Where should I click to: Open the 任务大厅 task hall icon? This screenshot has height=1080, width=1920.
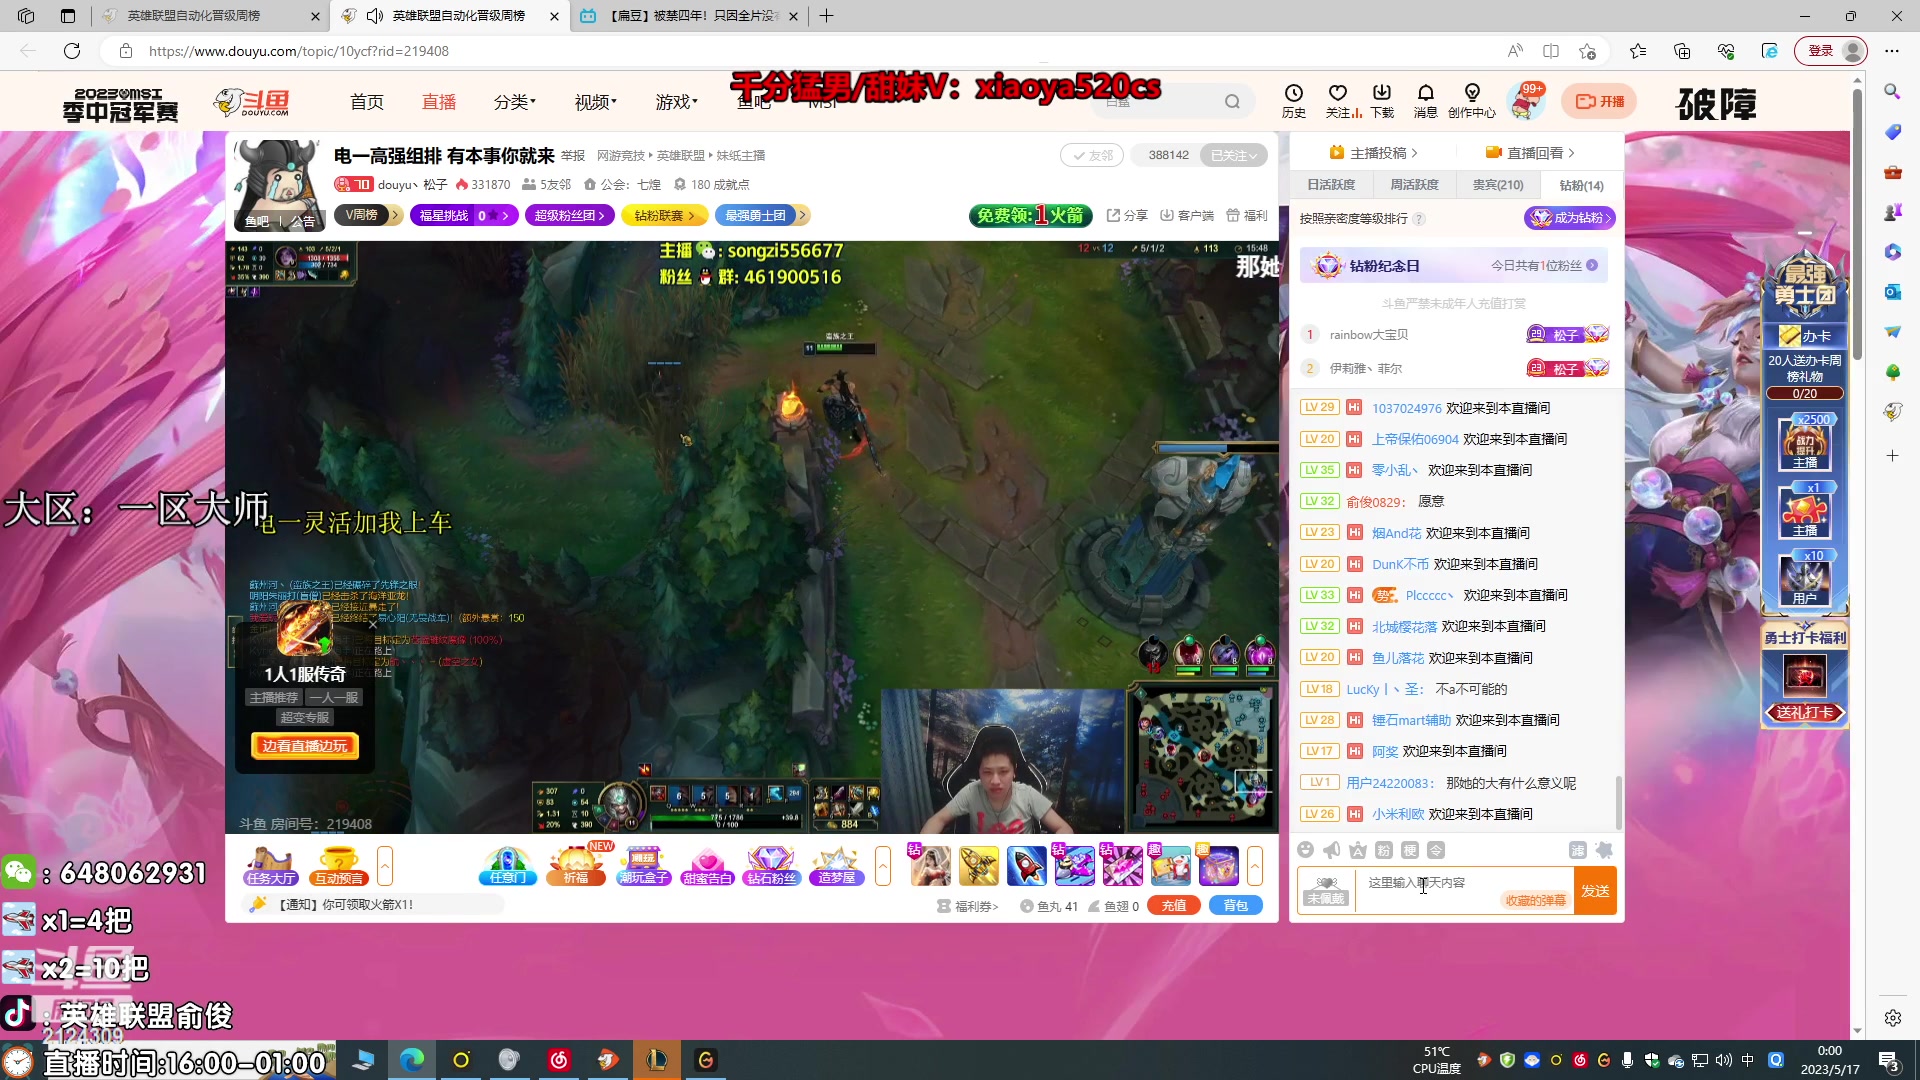[x=271, y=866]
